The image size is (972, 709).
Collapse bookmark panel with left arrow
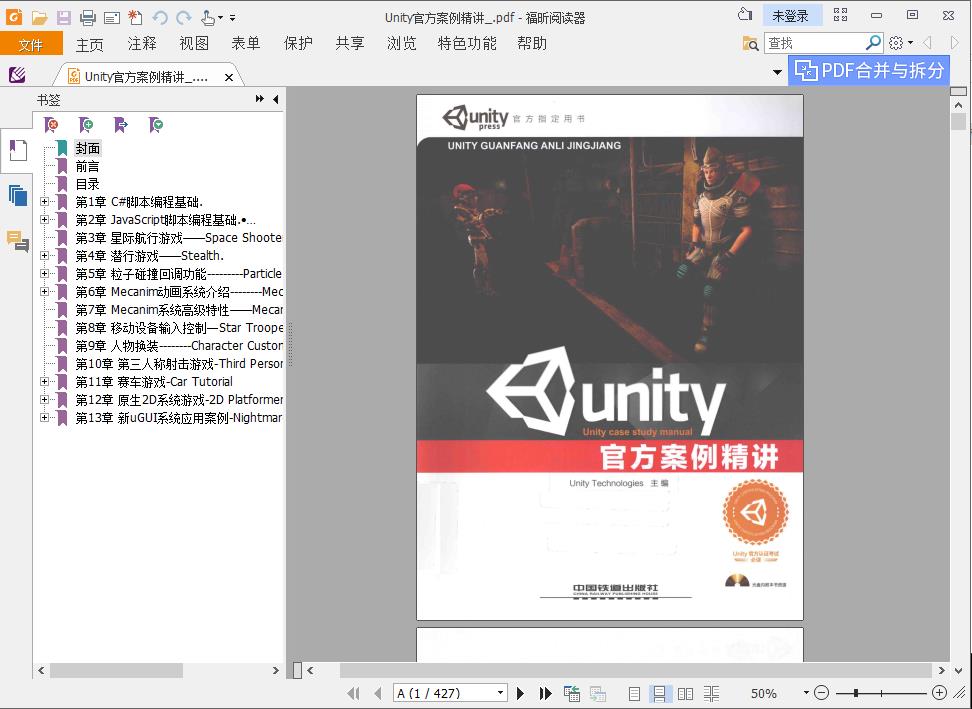(275, 99)
